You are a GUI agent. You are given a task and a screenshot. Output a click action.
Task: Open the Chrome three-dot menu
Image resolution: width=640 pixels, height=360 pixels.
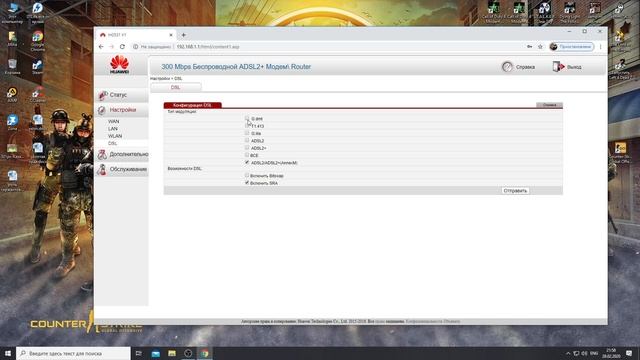point(600,47)
